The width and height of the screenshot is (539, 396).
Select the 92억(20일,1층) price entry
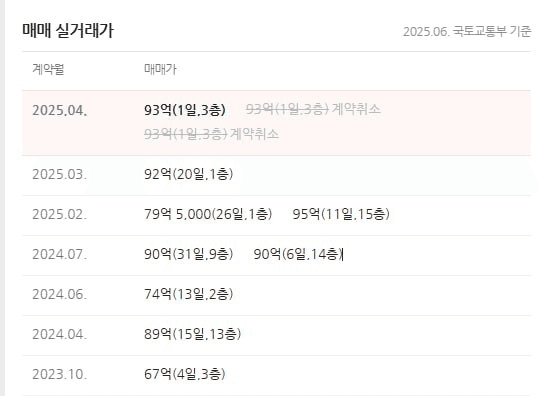(188, 174)
